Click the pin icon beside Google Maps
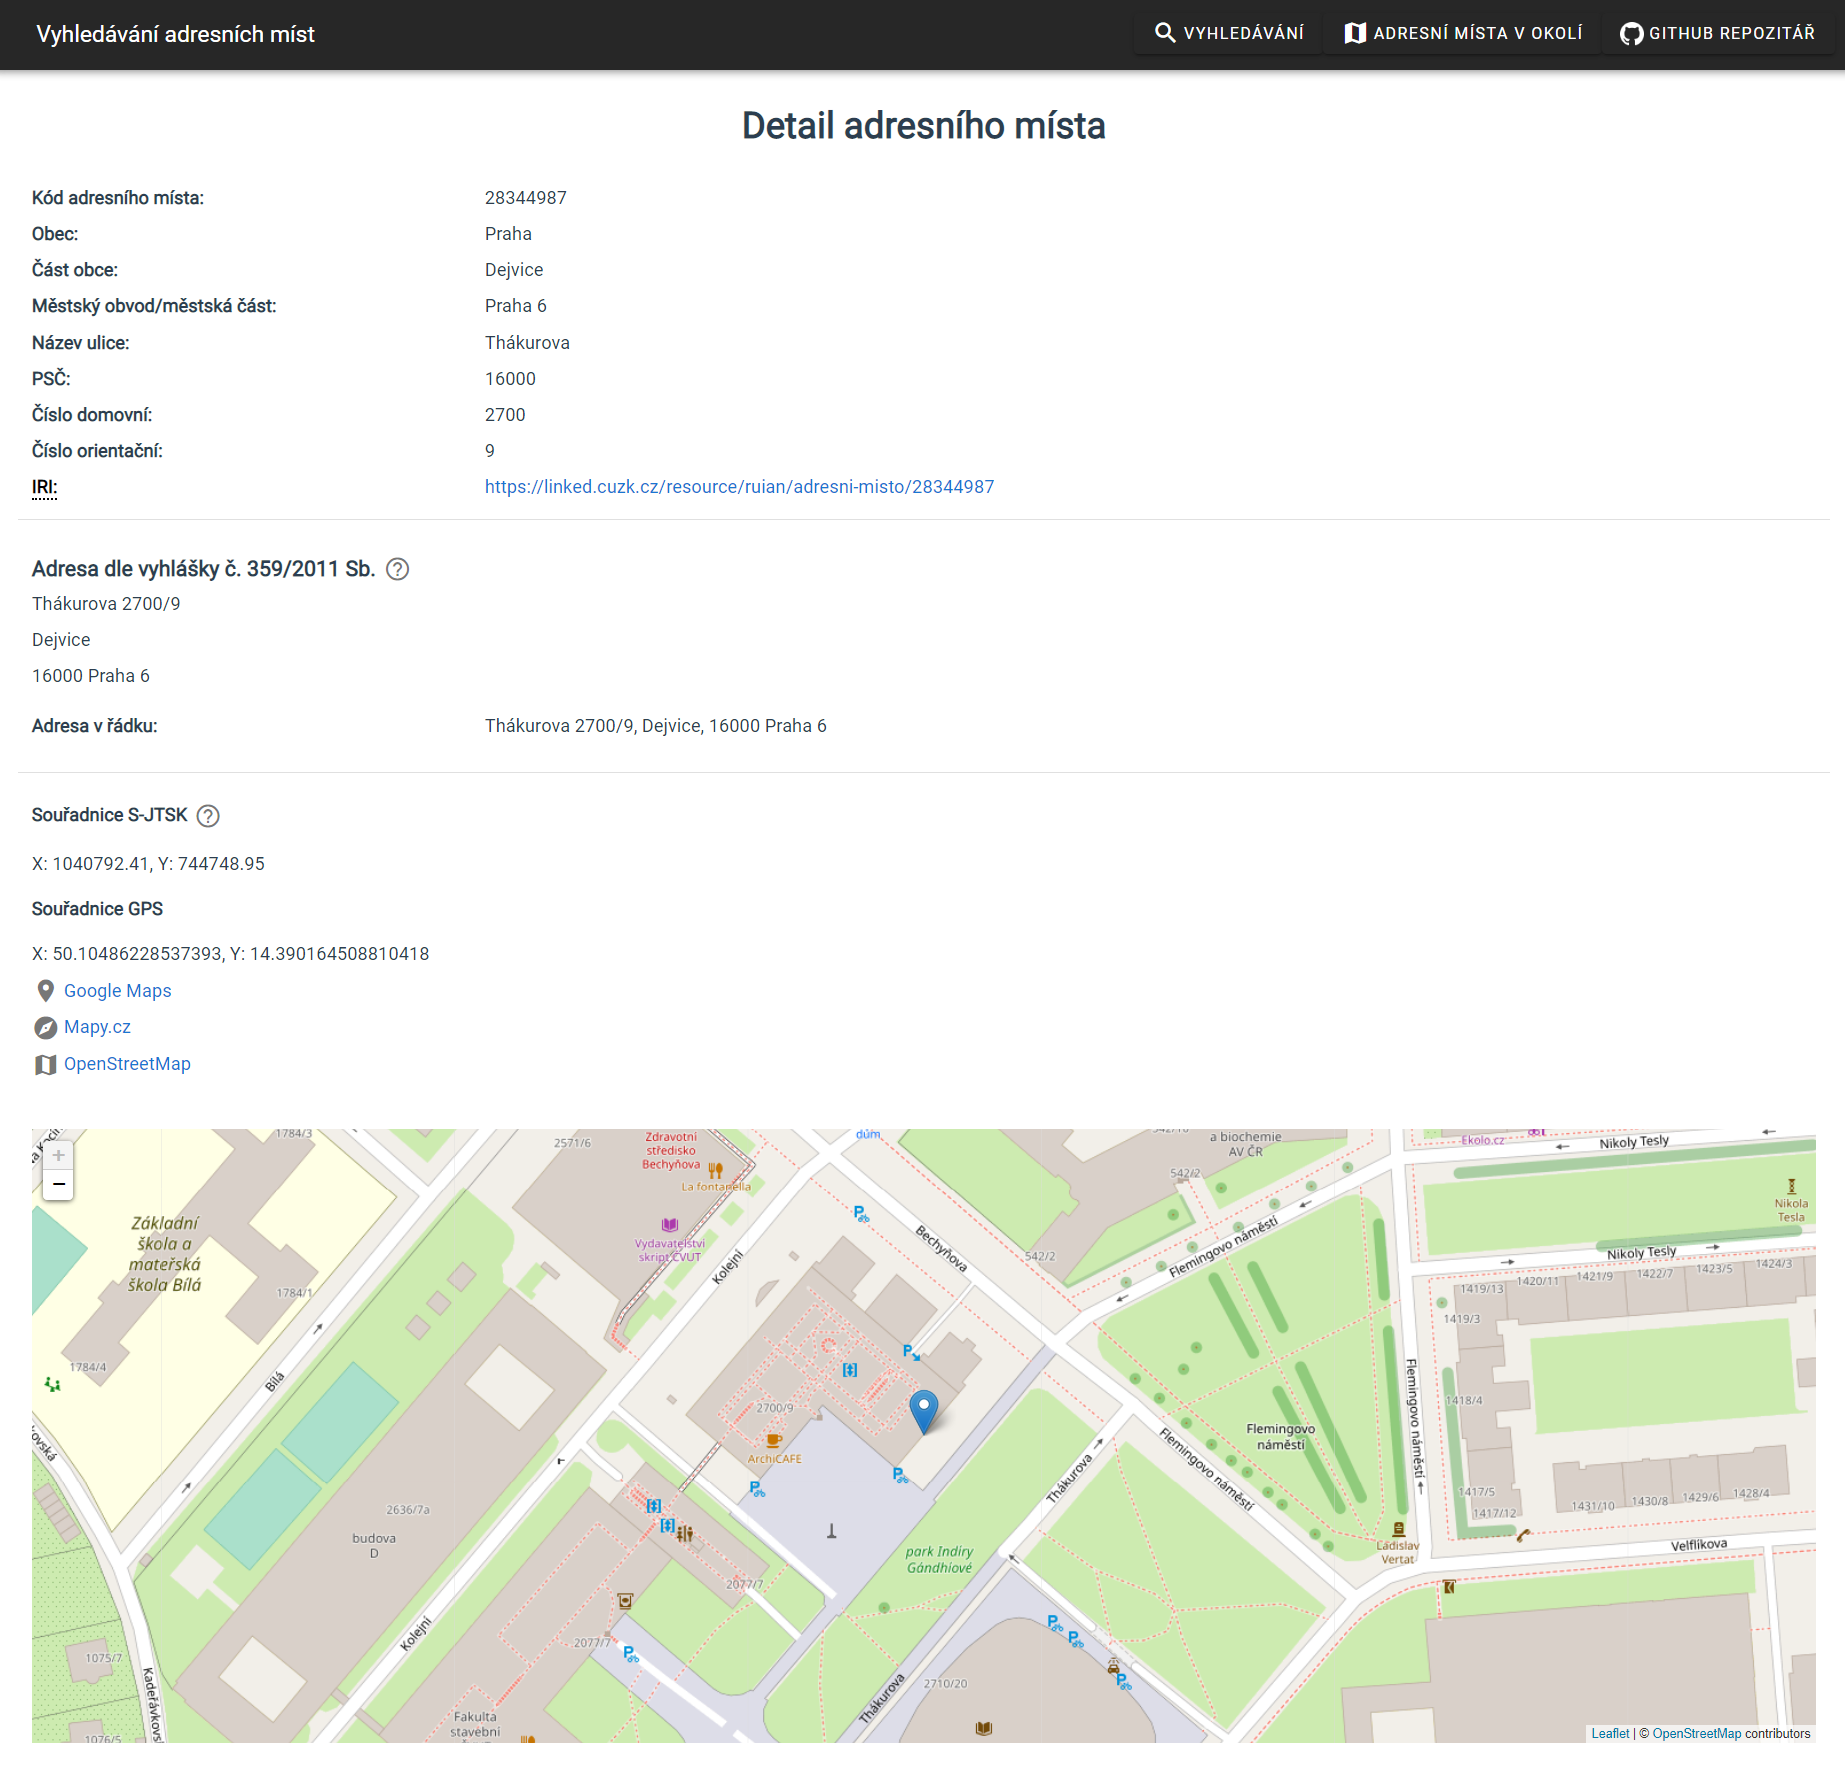The height and width of the screenshot is (1768, 1845). point(45,991)
